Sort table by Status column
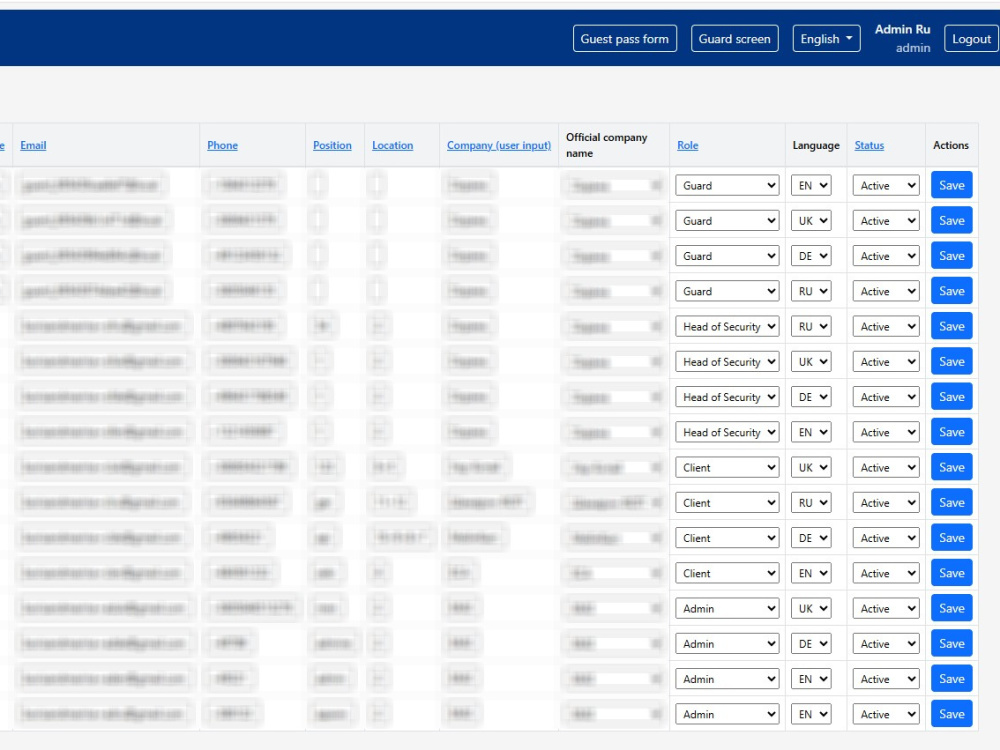This screenshot has height=750, width=1000. 869,145
